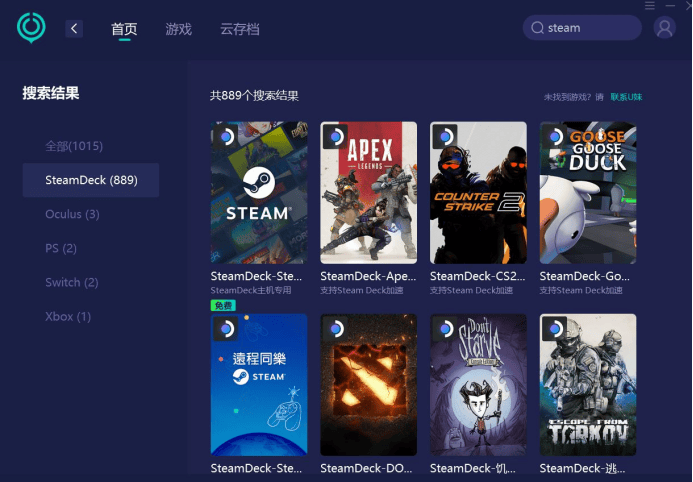Open the 云存档 tab
693x482 pixels.
pos(240,29)
